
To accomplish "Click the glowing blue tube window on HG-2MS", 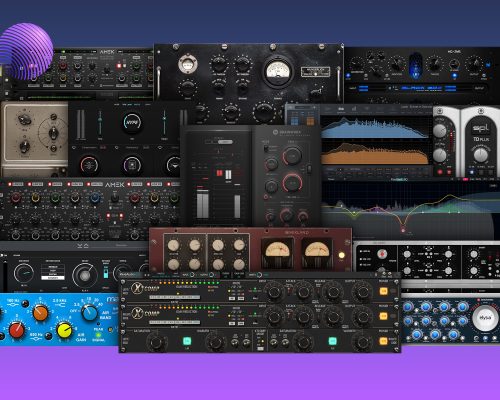I will pos(415,66).
